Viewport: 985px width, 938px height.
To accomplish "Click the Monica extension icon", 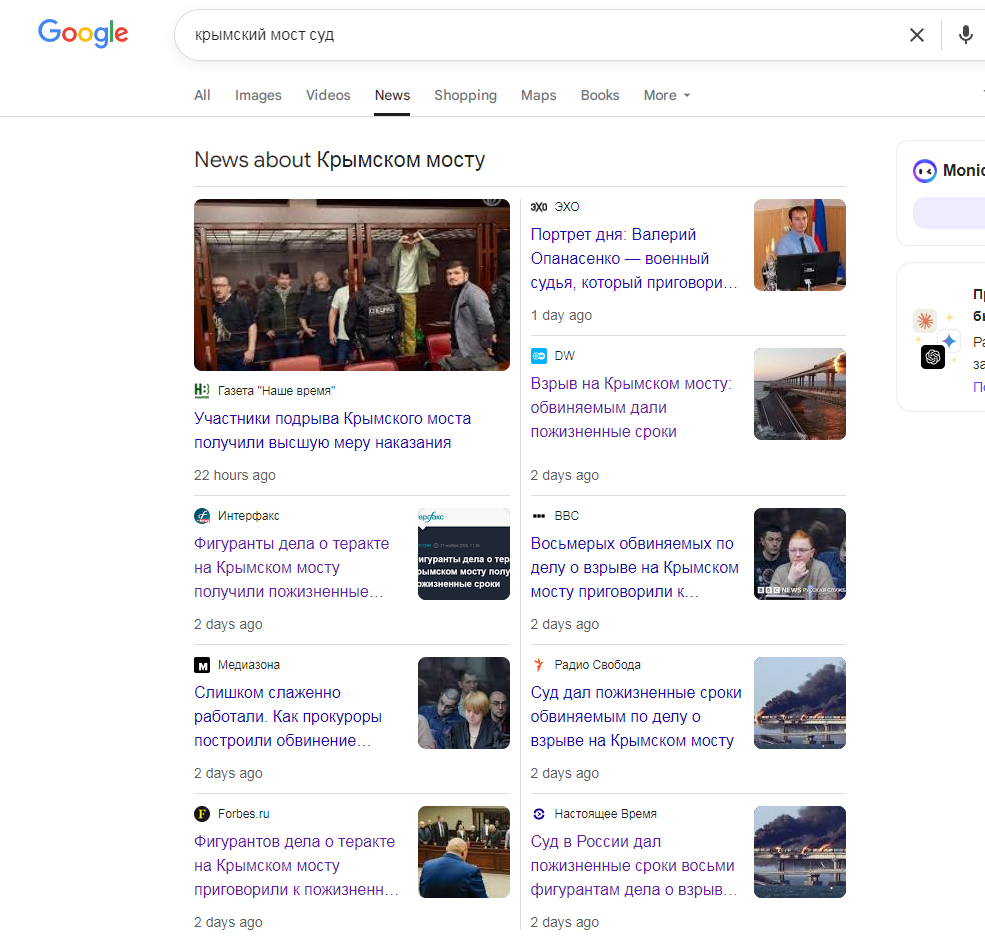I will tap(925, 171).
